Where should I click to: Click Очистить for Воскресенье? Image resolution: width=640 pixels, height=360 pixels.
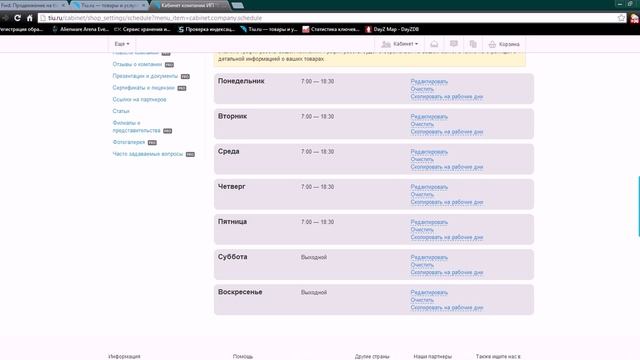422,300
